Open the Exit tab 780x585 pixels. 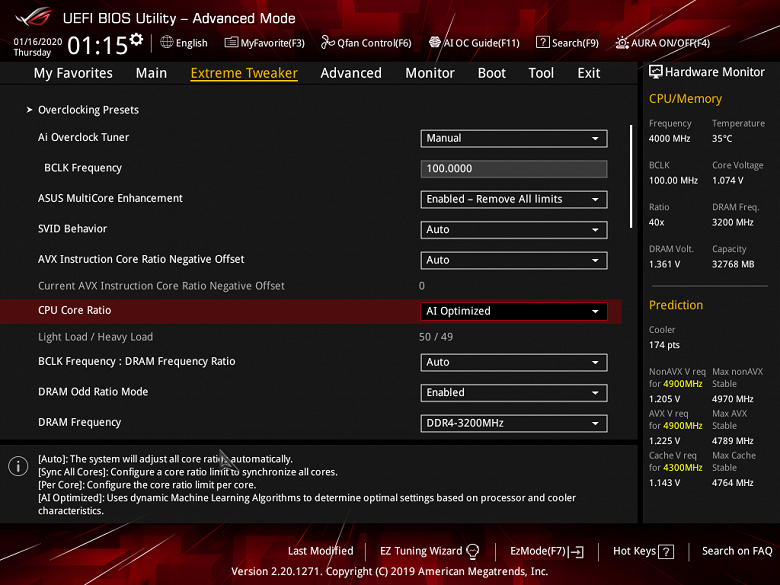[588, 73]
